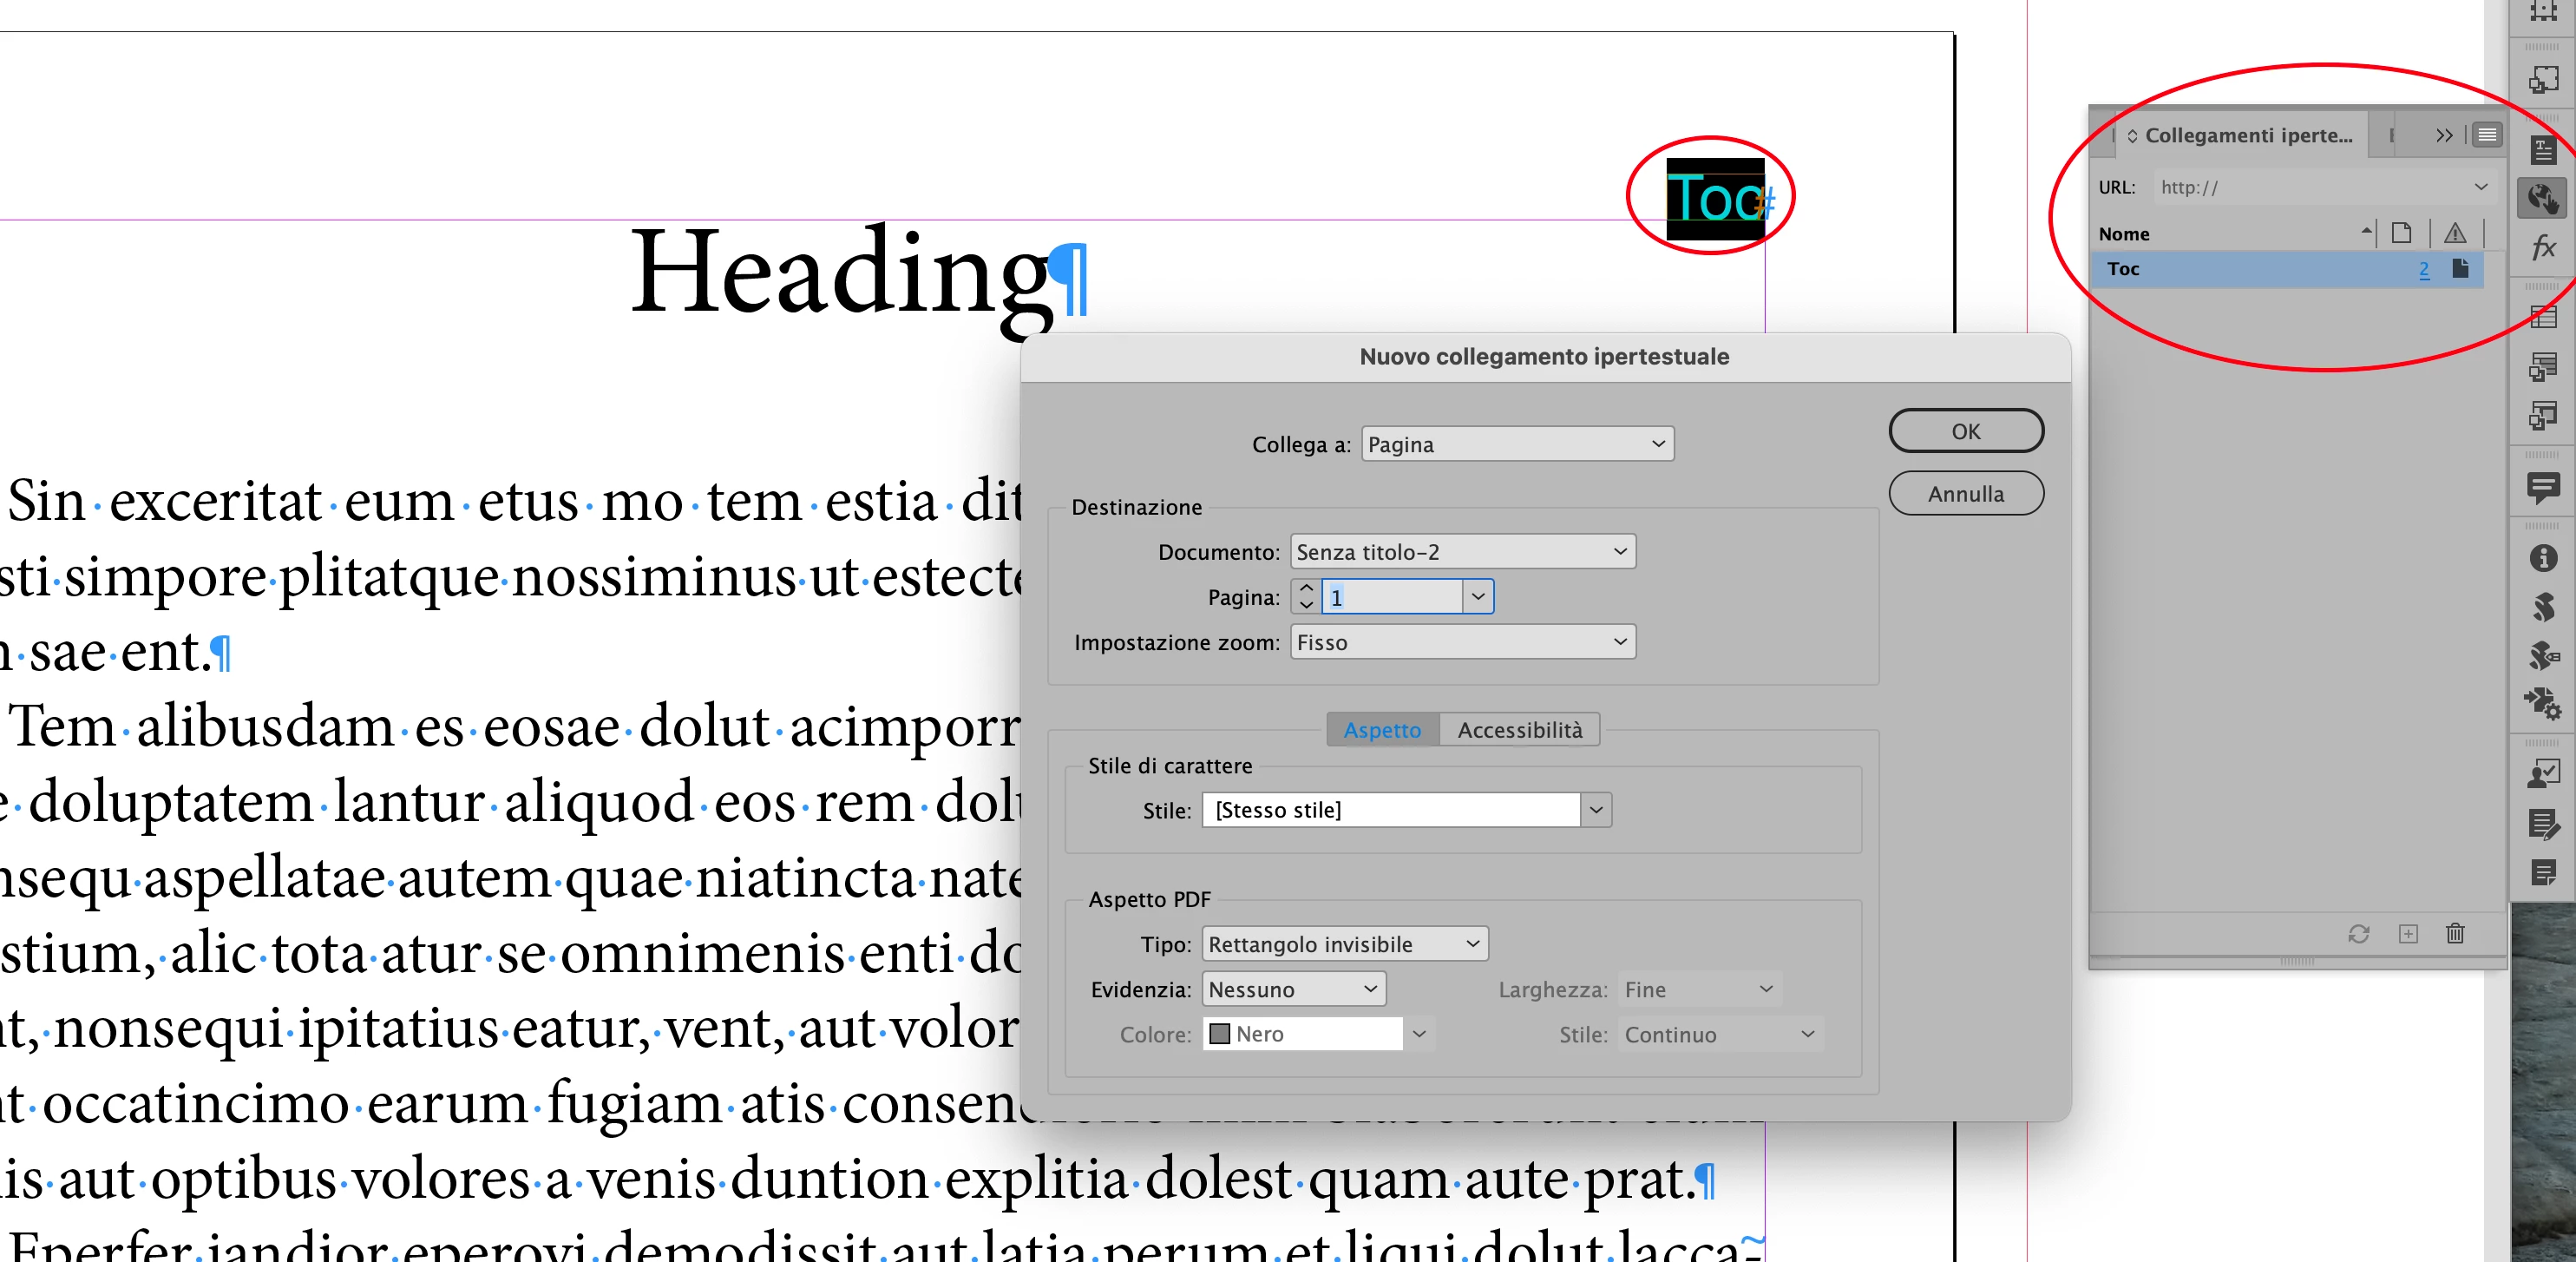
Task: Collapse panel with double-arrow icon
Action: point(2444,135)
